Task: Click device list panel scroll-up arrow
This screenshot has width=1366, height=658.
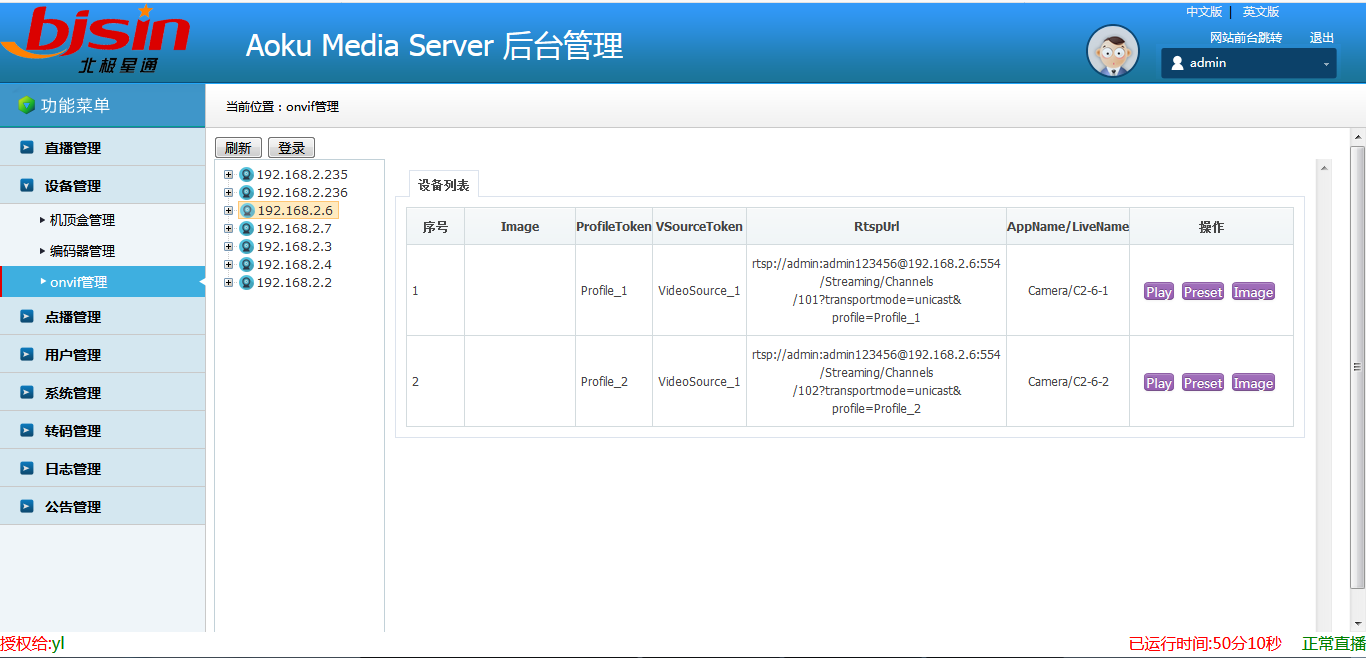Action: pyautogui.click(x=1325, y=167)
